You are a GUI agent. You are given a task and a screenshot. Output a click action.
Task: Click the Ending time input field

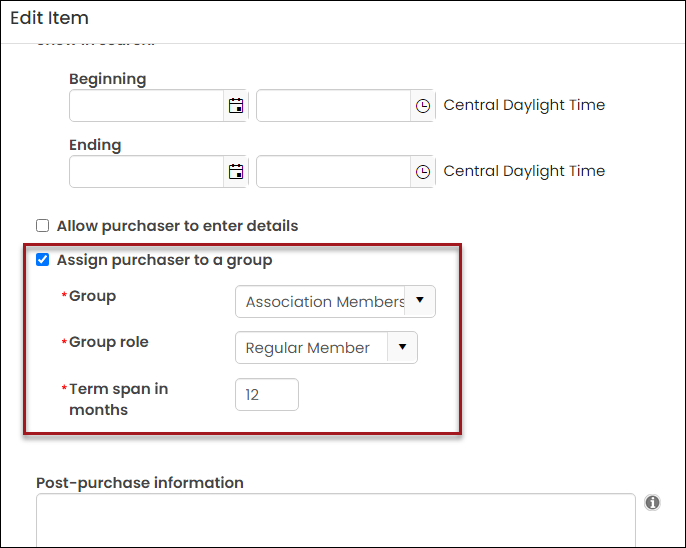333,171
